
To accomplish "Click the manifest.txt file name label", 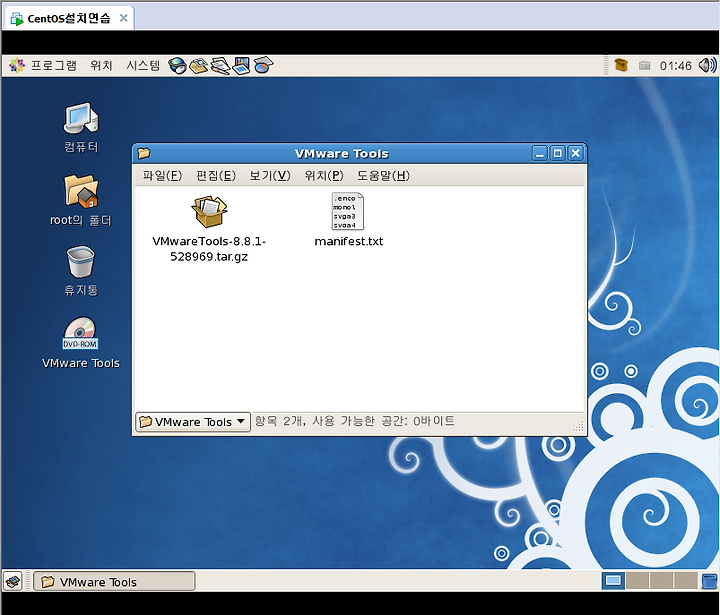I will pyautogui.click(x=349, y=241).
